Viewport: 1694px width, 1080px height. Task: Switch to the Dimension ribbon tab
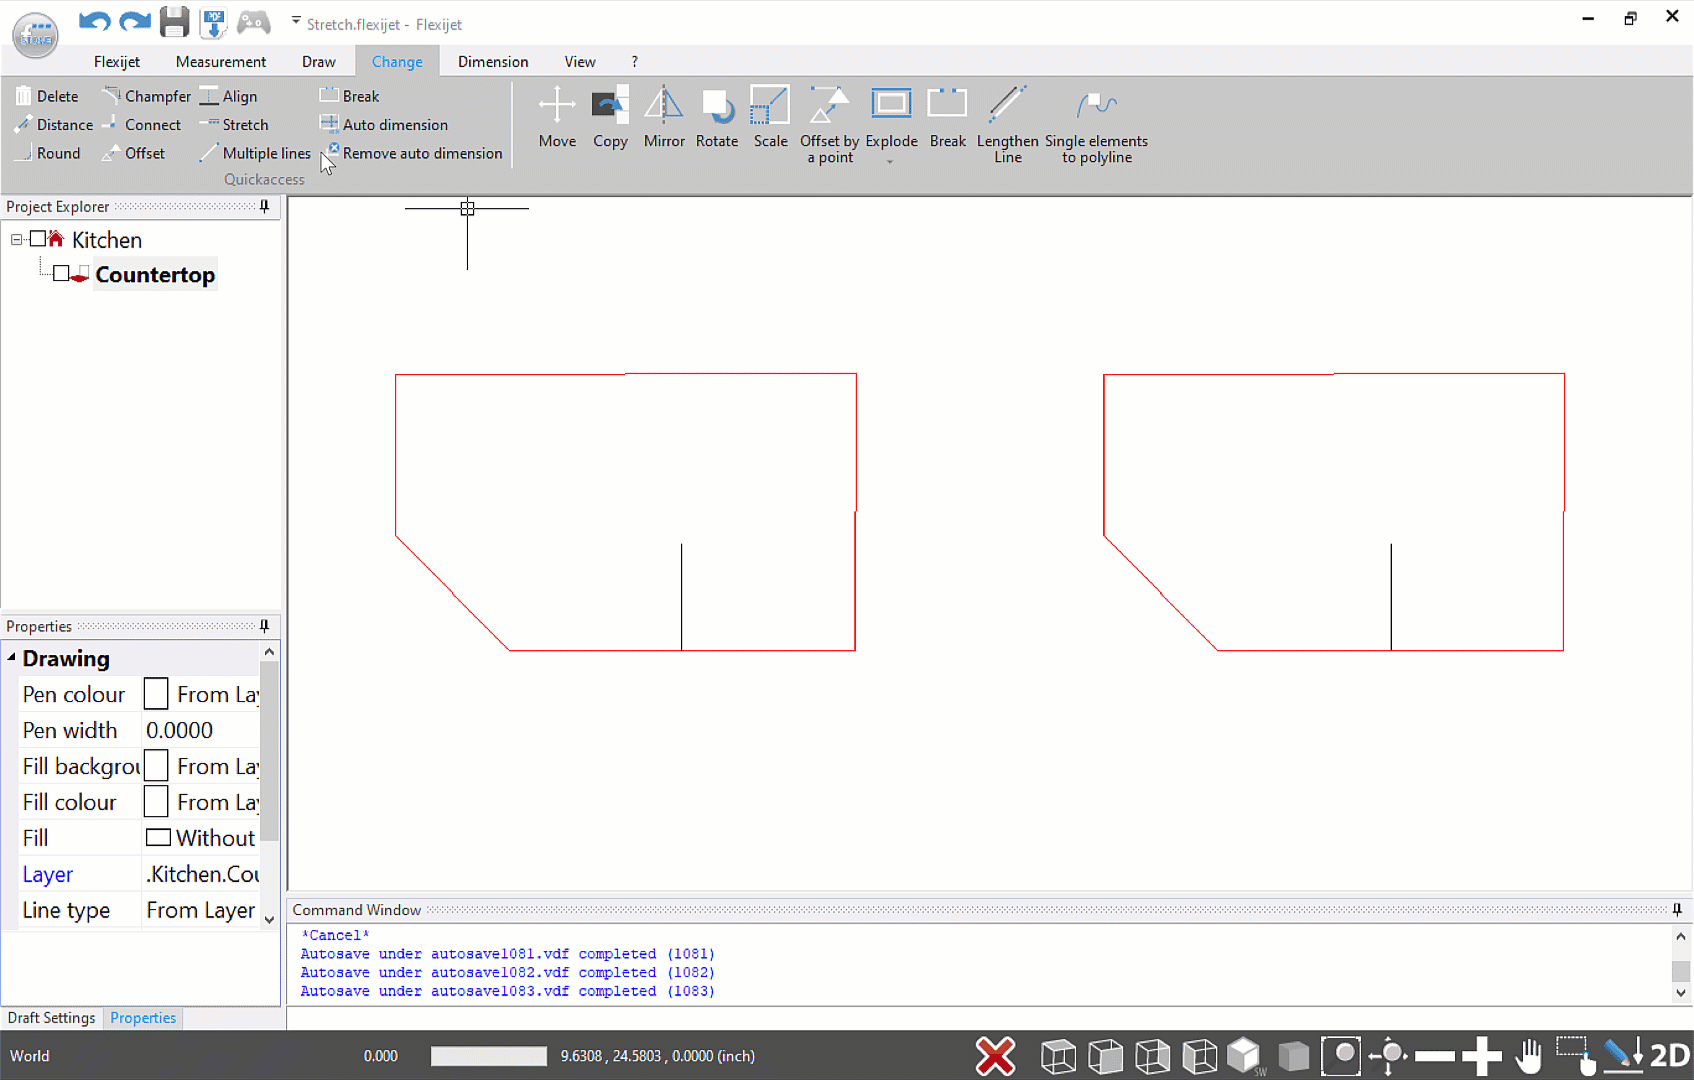pos(492,61)
